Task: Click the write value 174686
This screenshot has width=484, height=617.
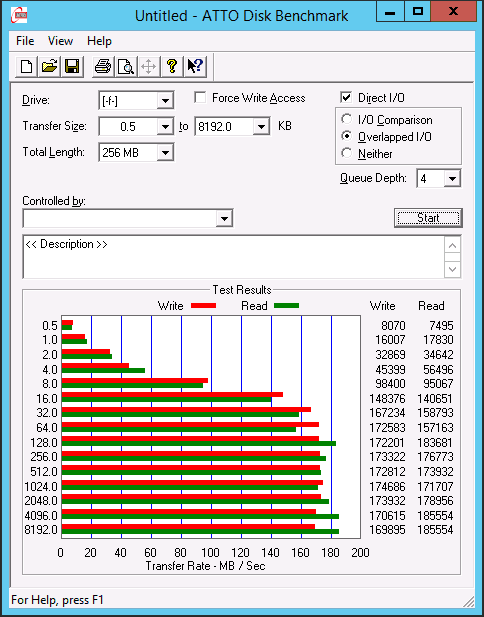Action: (387, 487)
